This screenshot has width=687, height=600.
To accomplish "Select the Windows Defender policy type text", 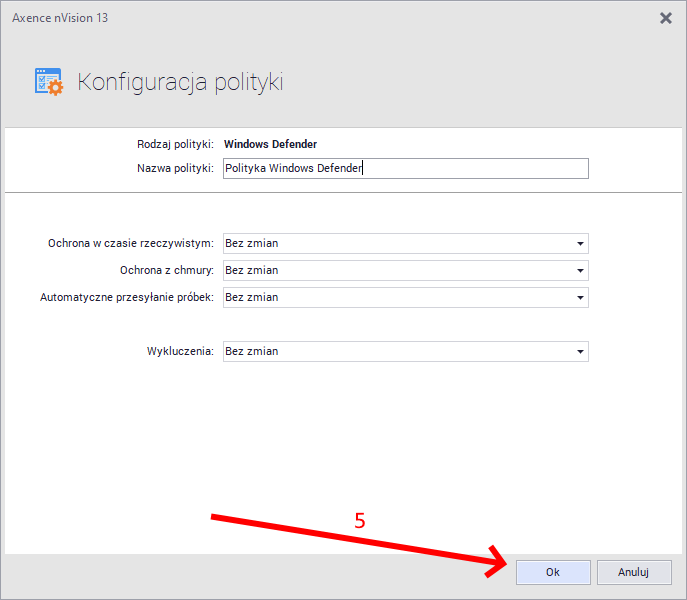I will [x=270, y=144].
